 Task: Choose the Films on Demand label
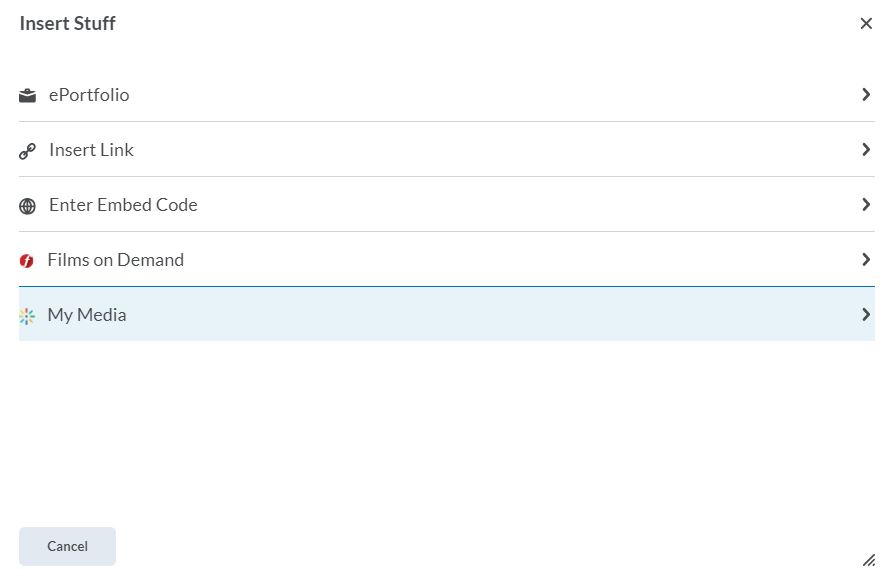pyautogui.click(x=116, y=260)
